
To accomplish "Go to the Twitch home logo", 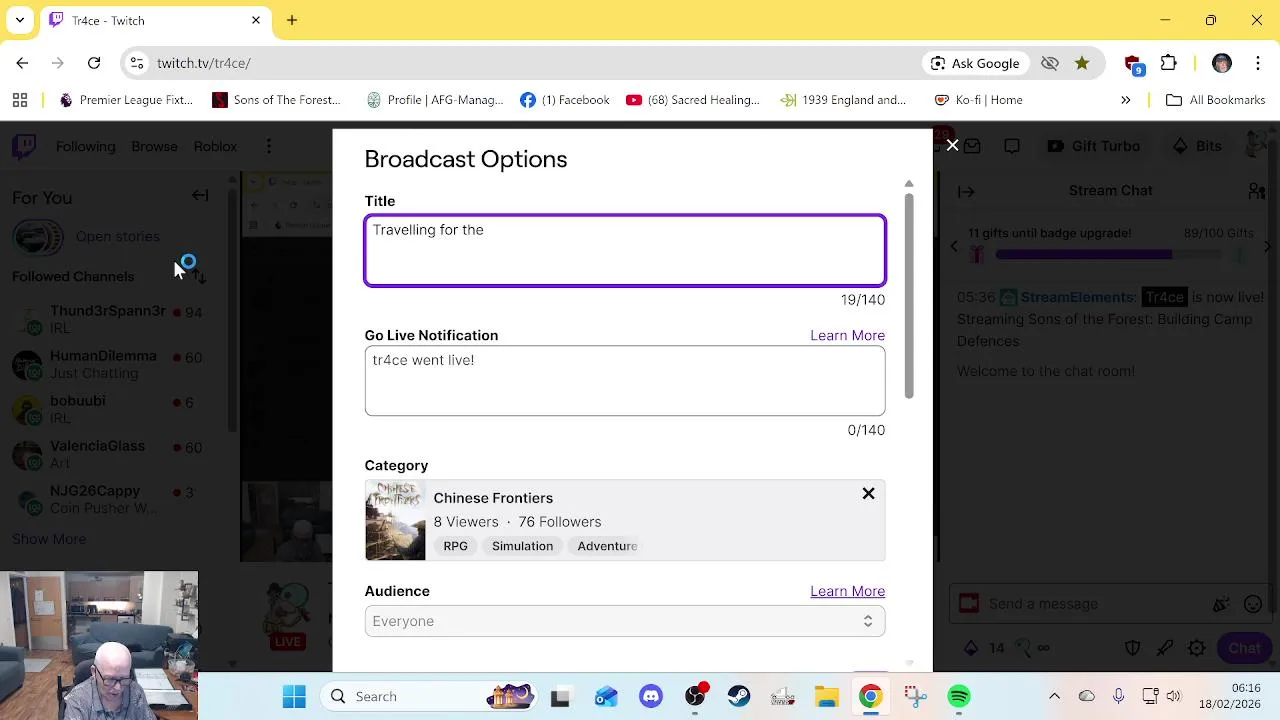I will (x=24, y=146).
